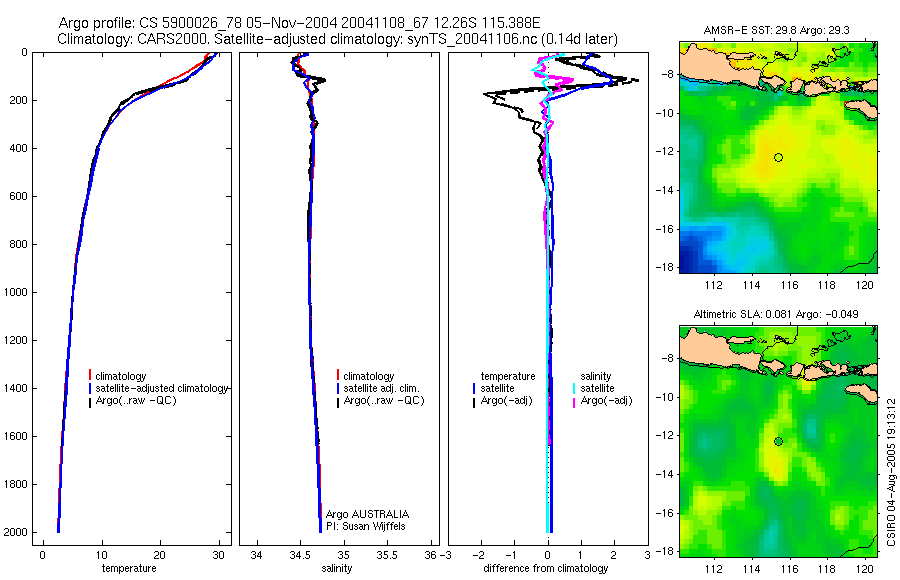Click the '20' temperature axis tick
This screenshot has width=900, height=580.
(160, 556)
